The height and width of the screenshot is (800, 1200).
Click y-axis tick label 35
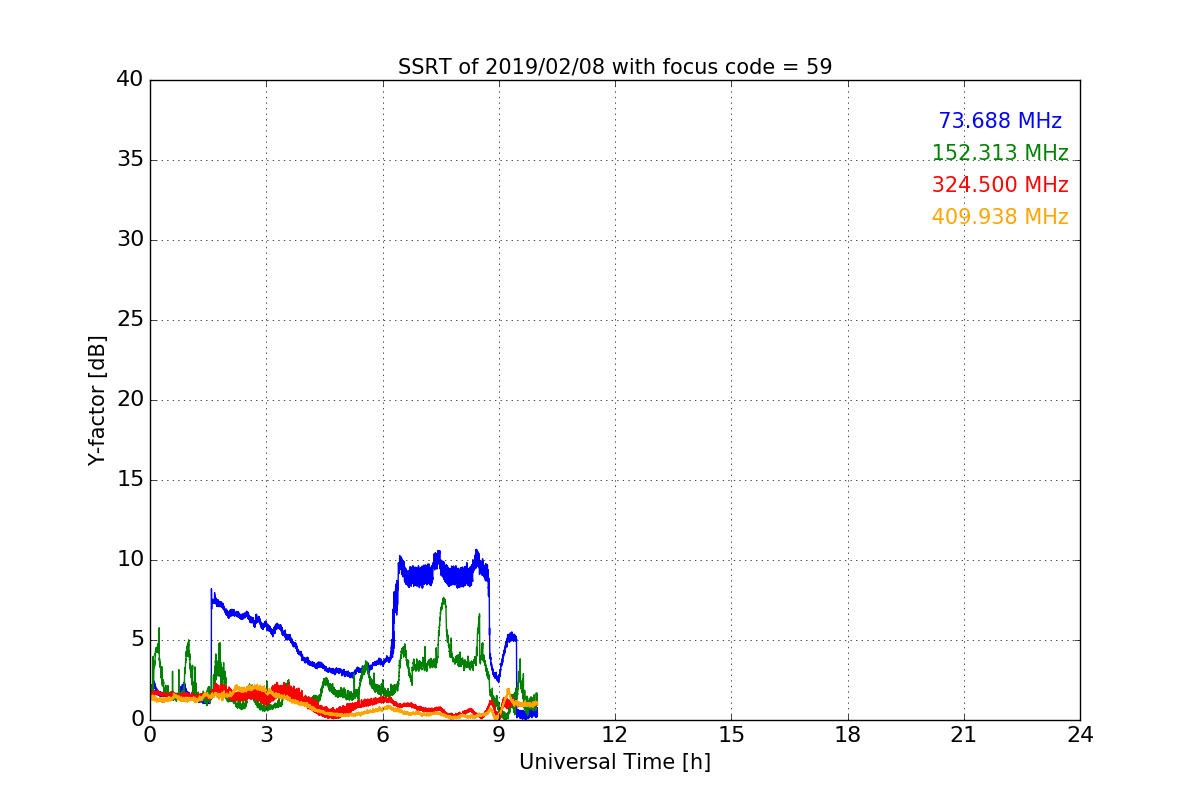(130, 160)
